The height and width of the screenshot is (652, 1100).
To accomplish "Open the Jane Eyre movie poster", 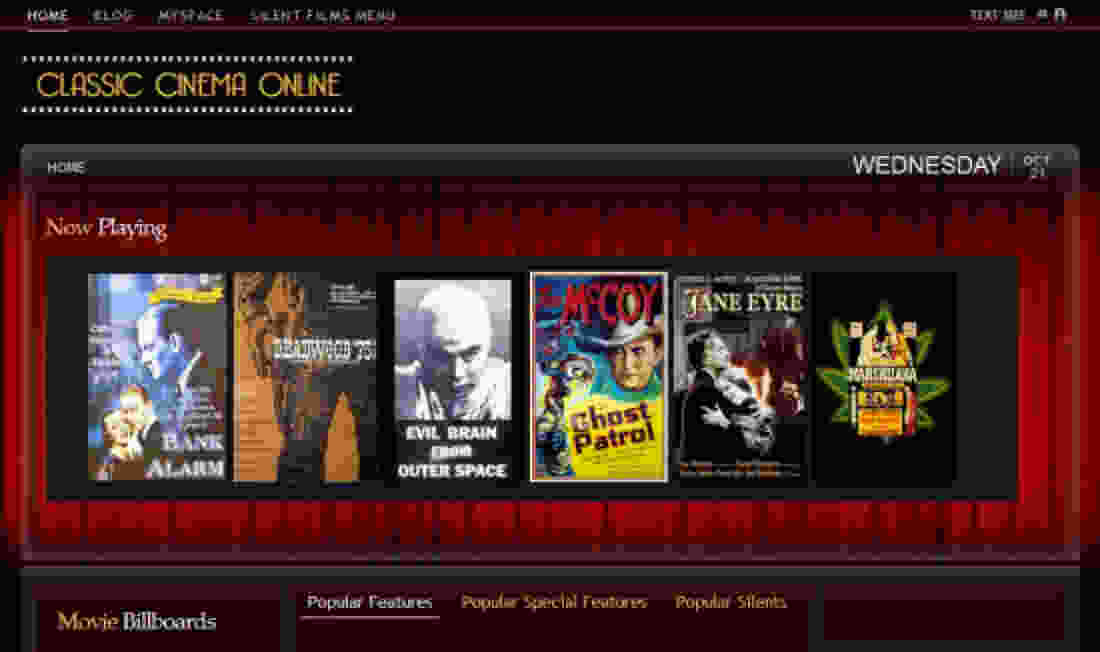I will point(743,377).
